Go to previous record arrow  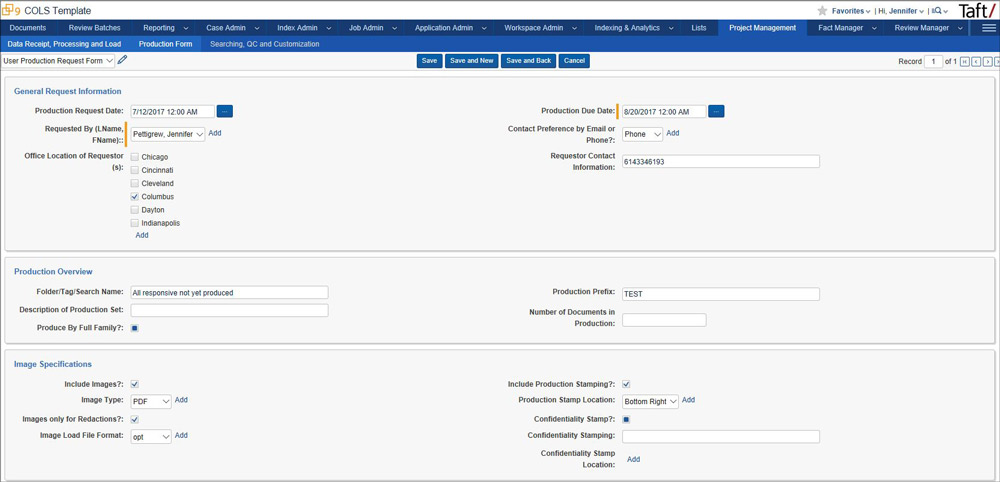click(x=977, y=62)
